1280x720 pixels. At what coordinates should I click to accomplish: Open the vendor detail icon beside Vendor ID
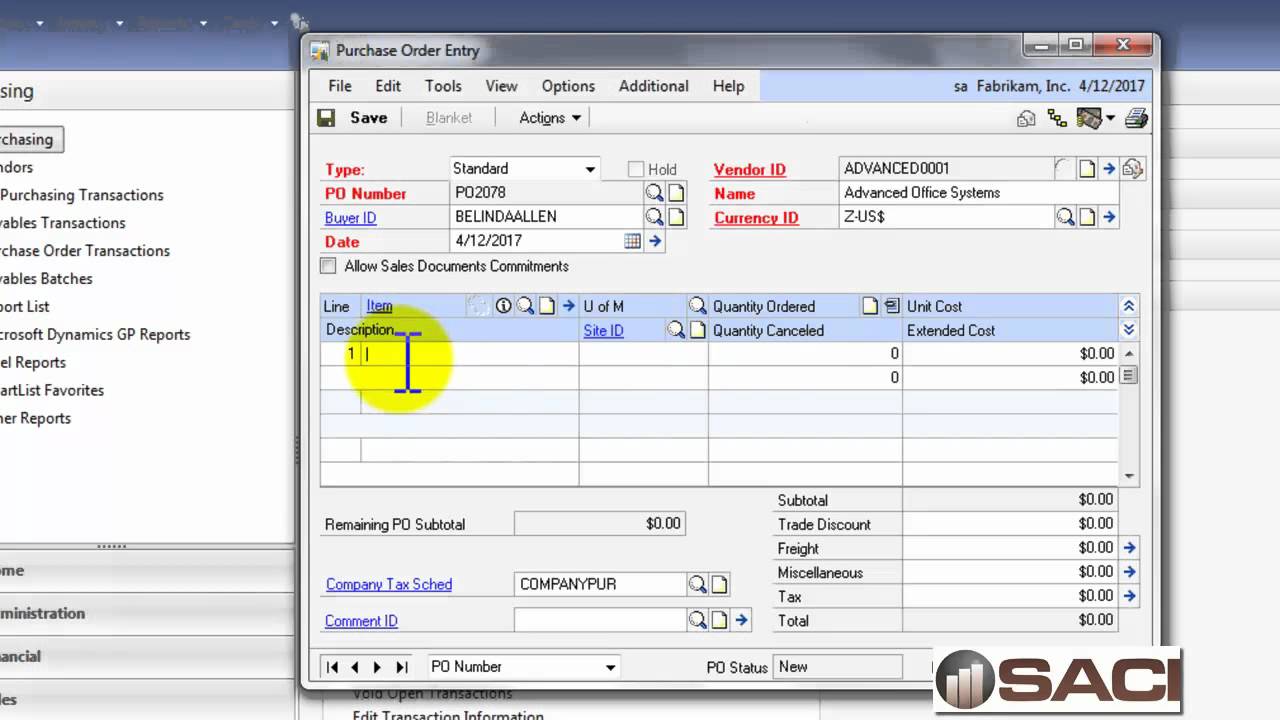(x=1132, y=169)
